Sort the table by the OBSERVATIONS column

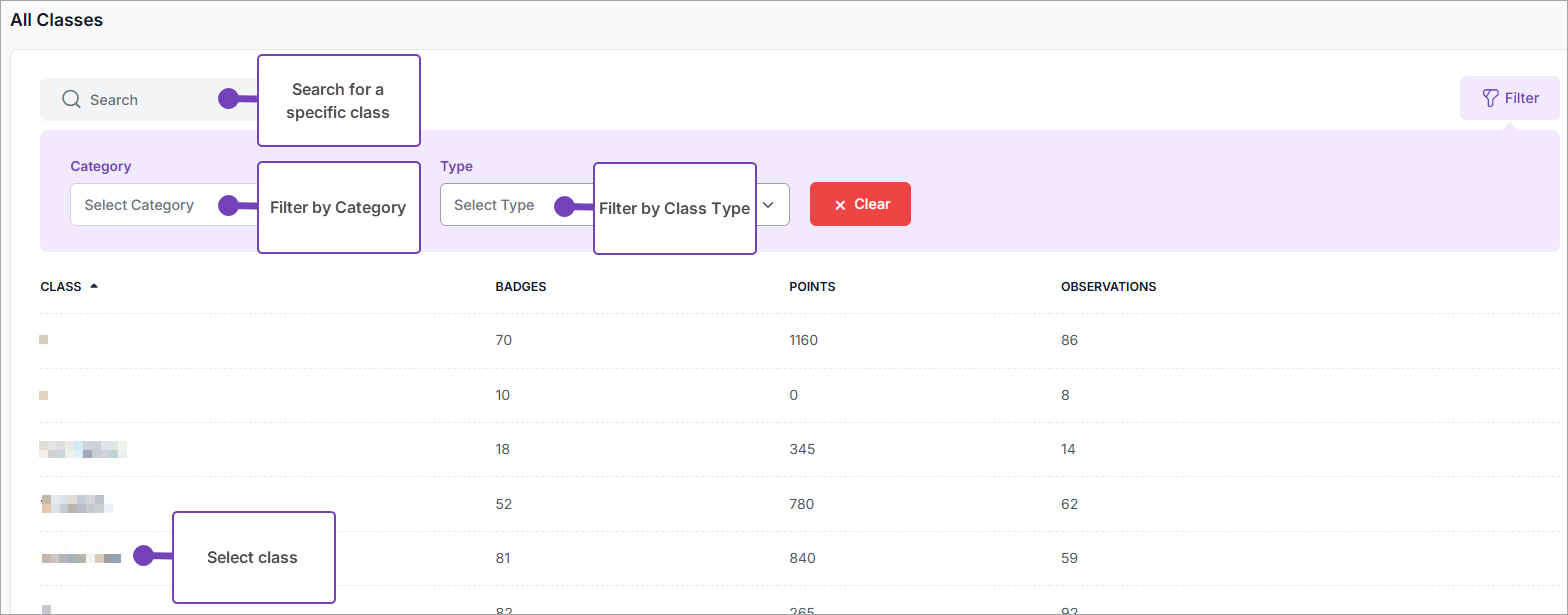tap(1108, 287)
